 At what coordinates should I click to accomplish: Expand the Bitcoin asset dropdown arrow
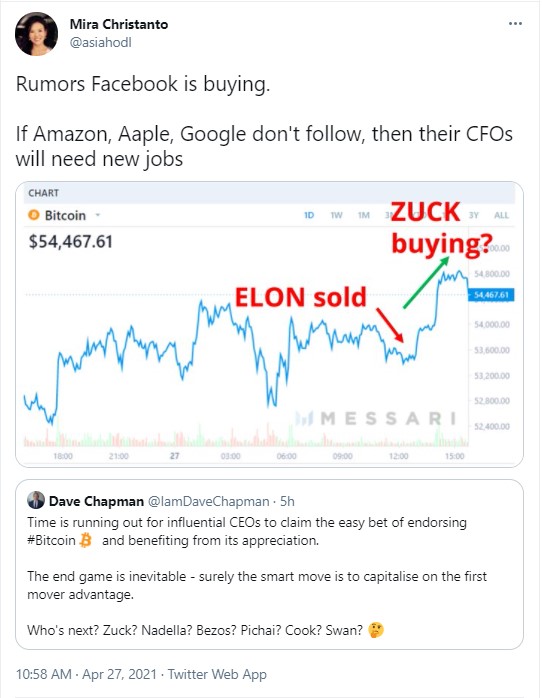(97, 215)
